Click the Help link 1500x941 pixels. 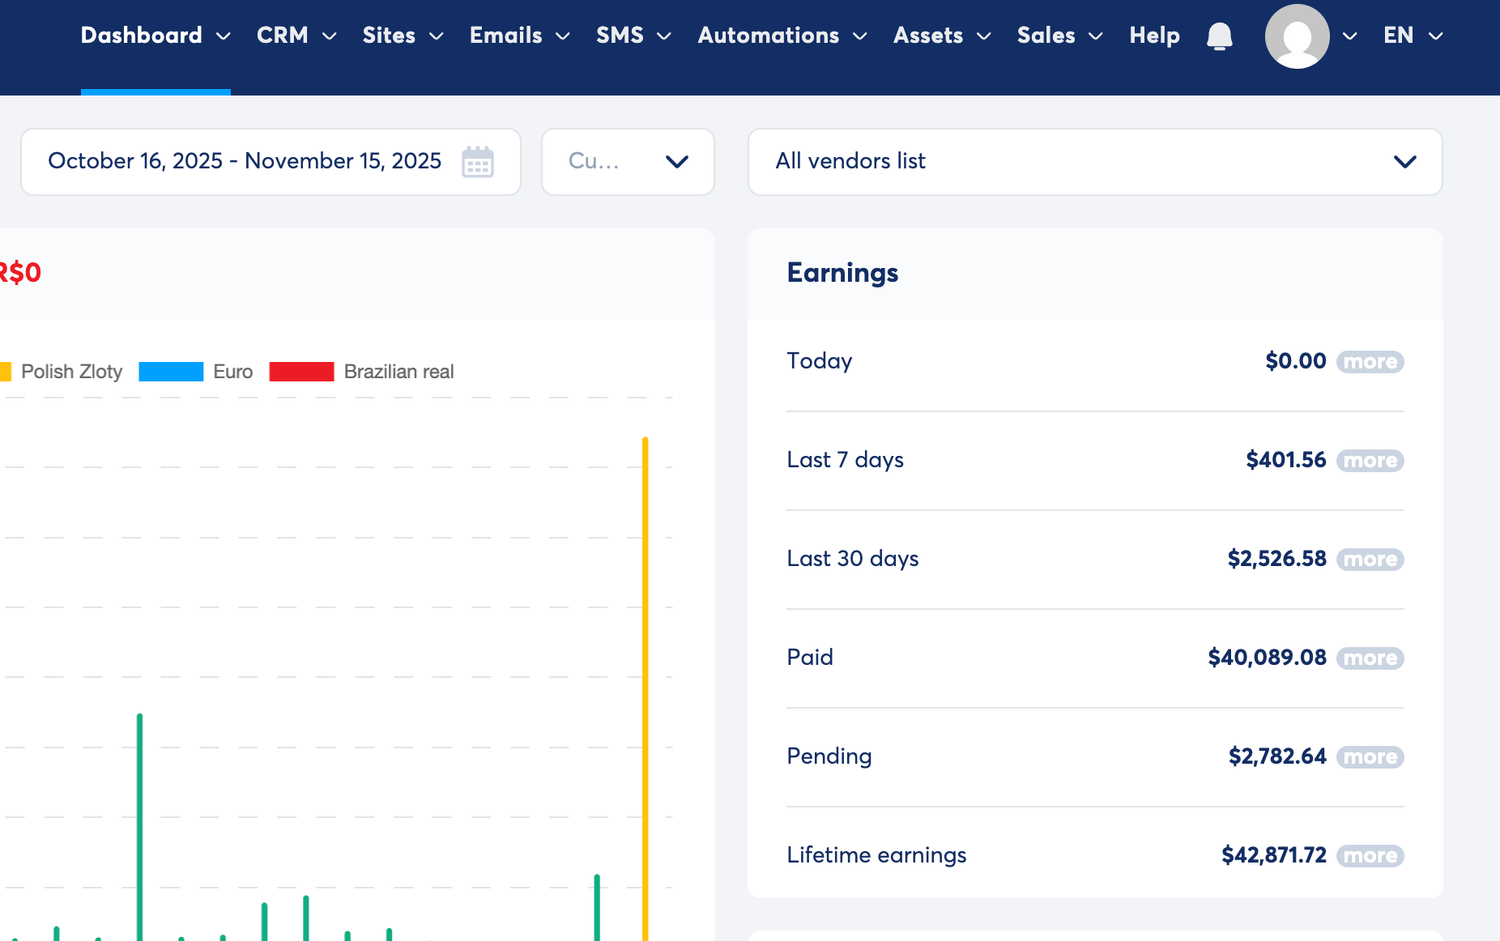coord(1154,36)
